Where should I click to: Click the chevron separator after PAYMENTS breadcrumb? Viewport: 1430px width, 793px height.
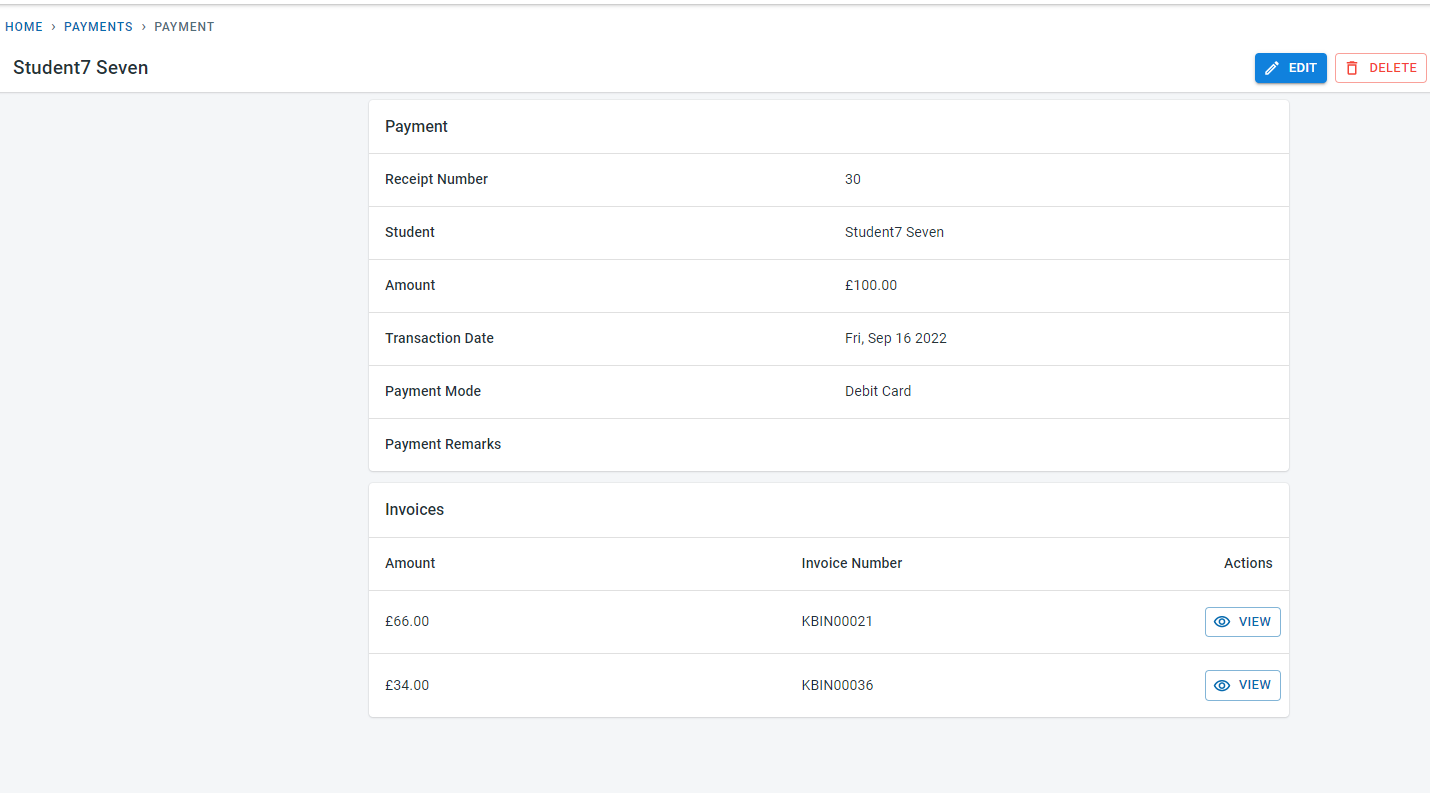click(x=143, y=27)
